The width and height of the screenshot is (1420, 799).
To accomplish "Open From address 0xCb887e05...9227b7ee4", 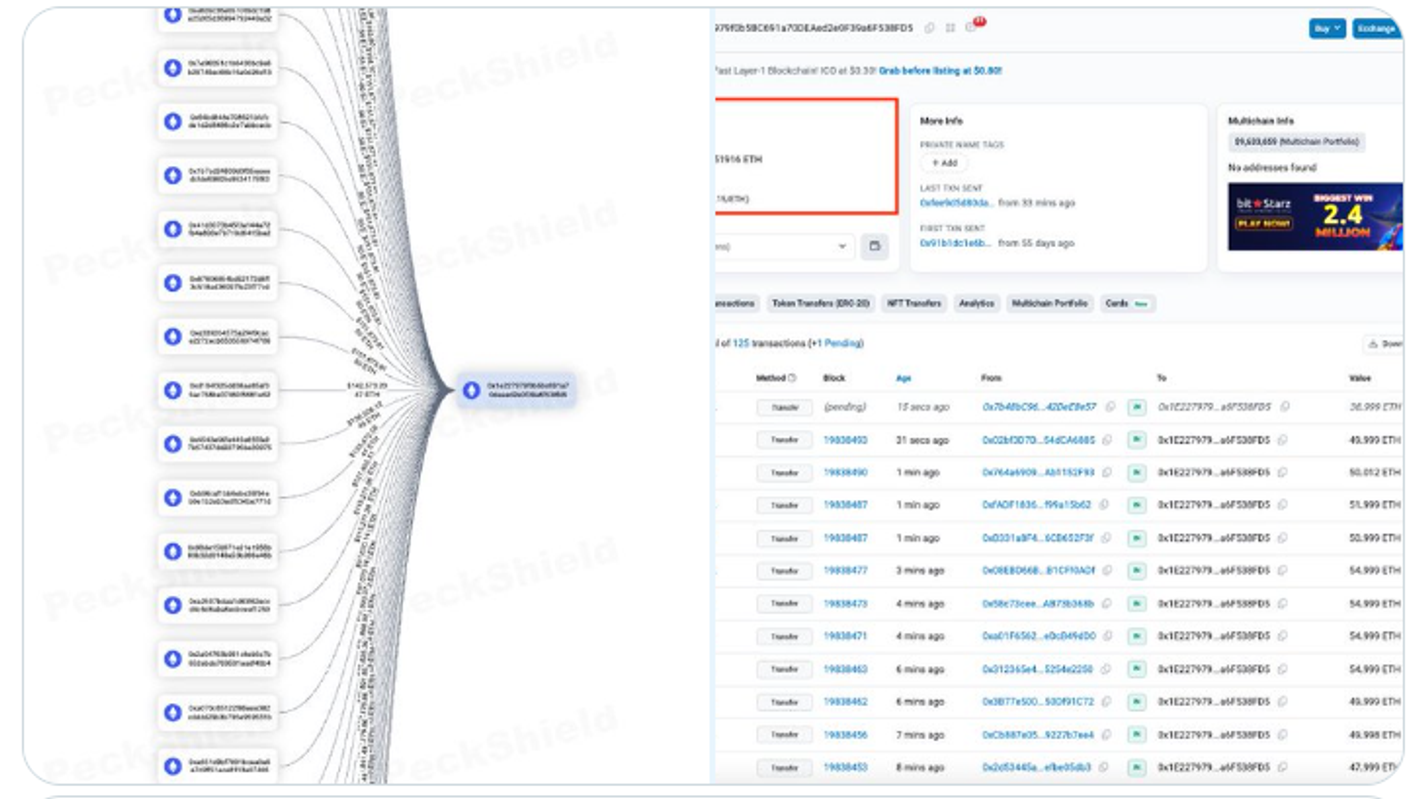I will click(x=1038, y=735).
